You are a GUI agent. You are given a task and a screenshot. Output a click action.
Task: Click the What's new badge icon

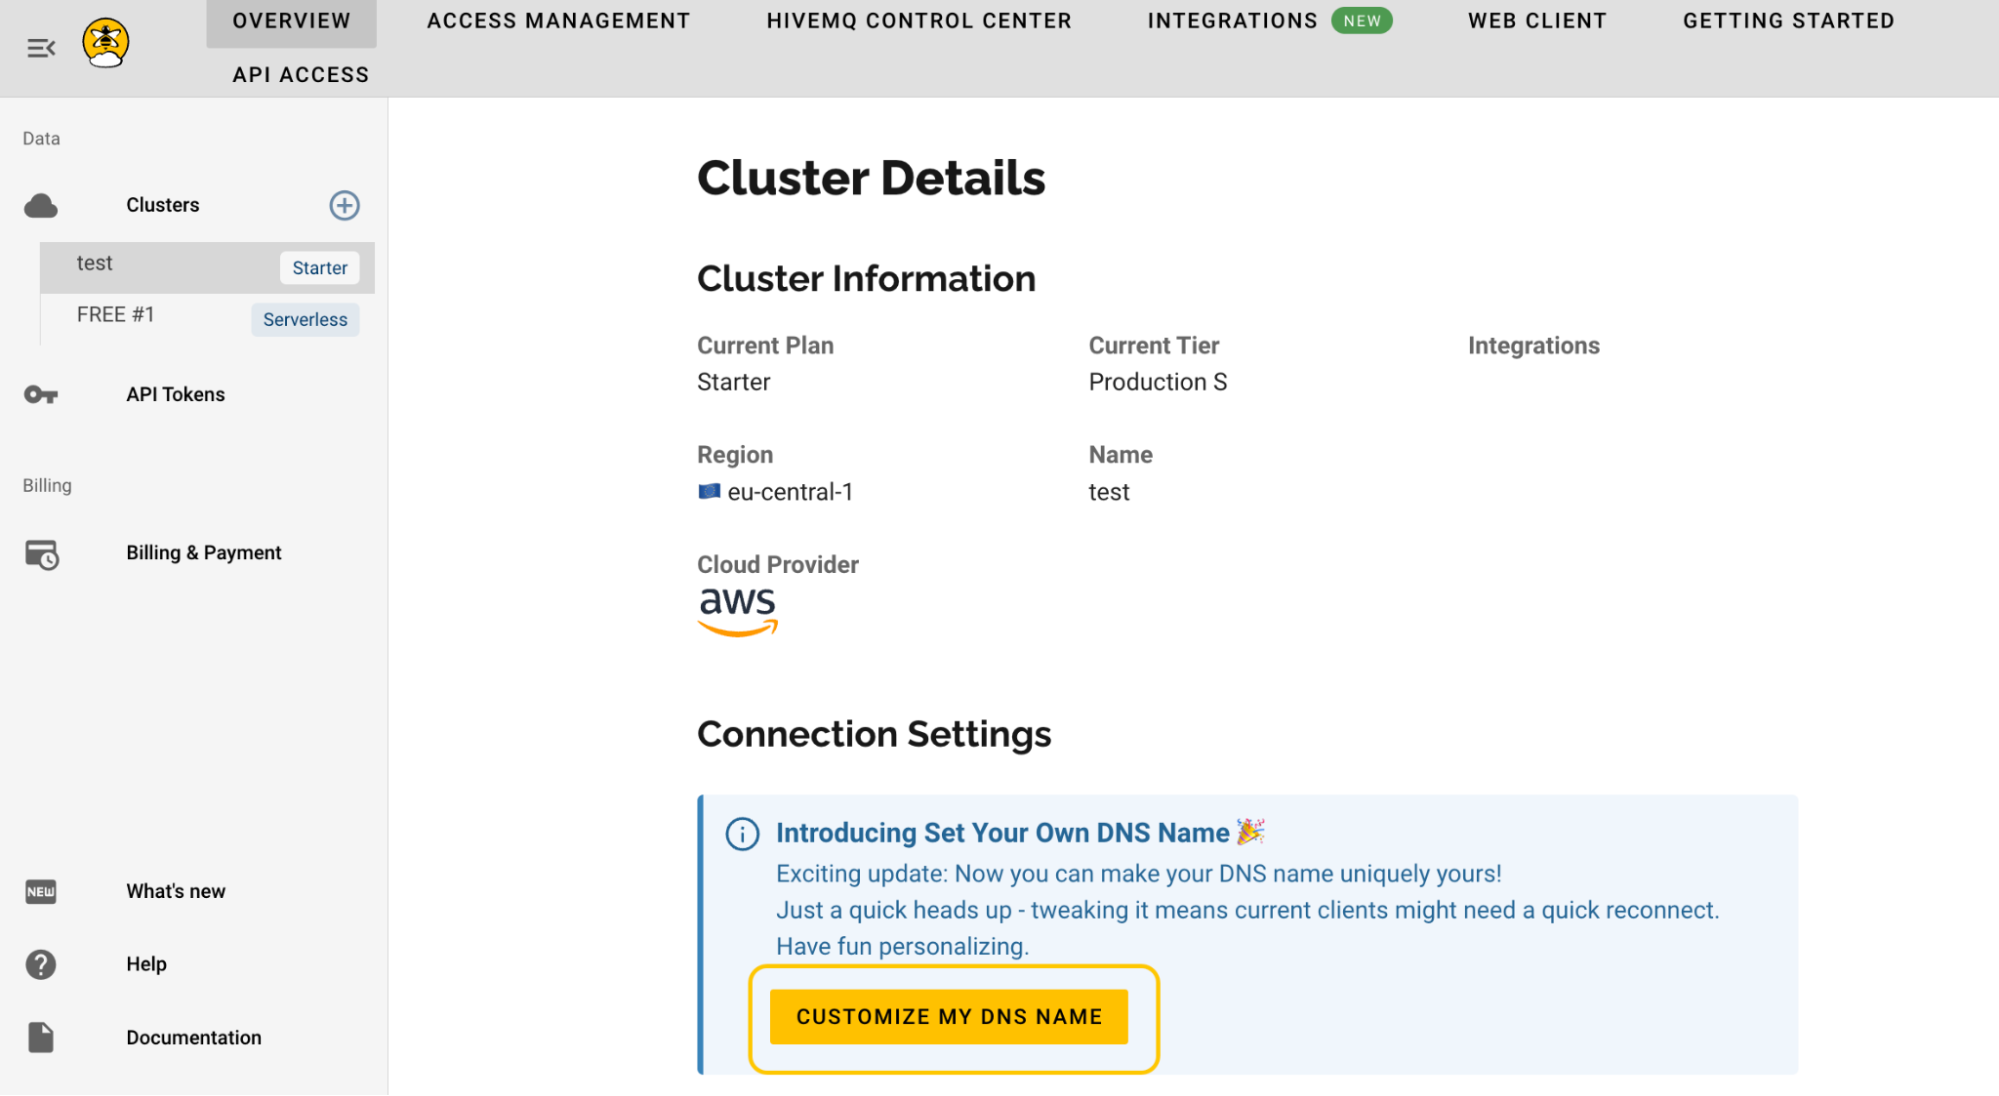click(41, 891)
